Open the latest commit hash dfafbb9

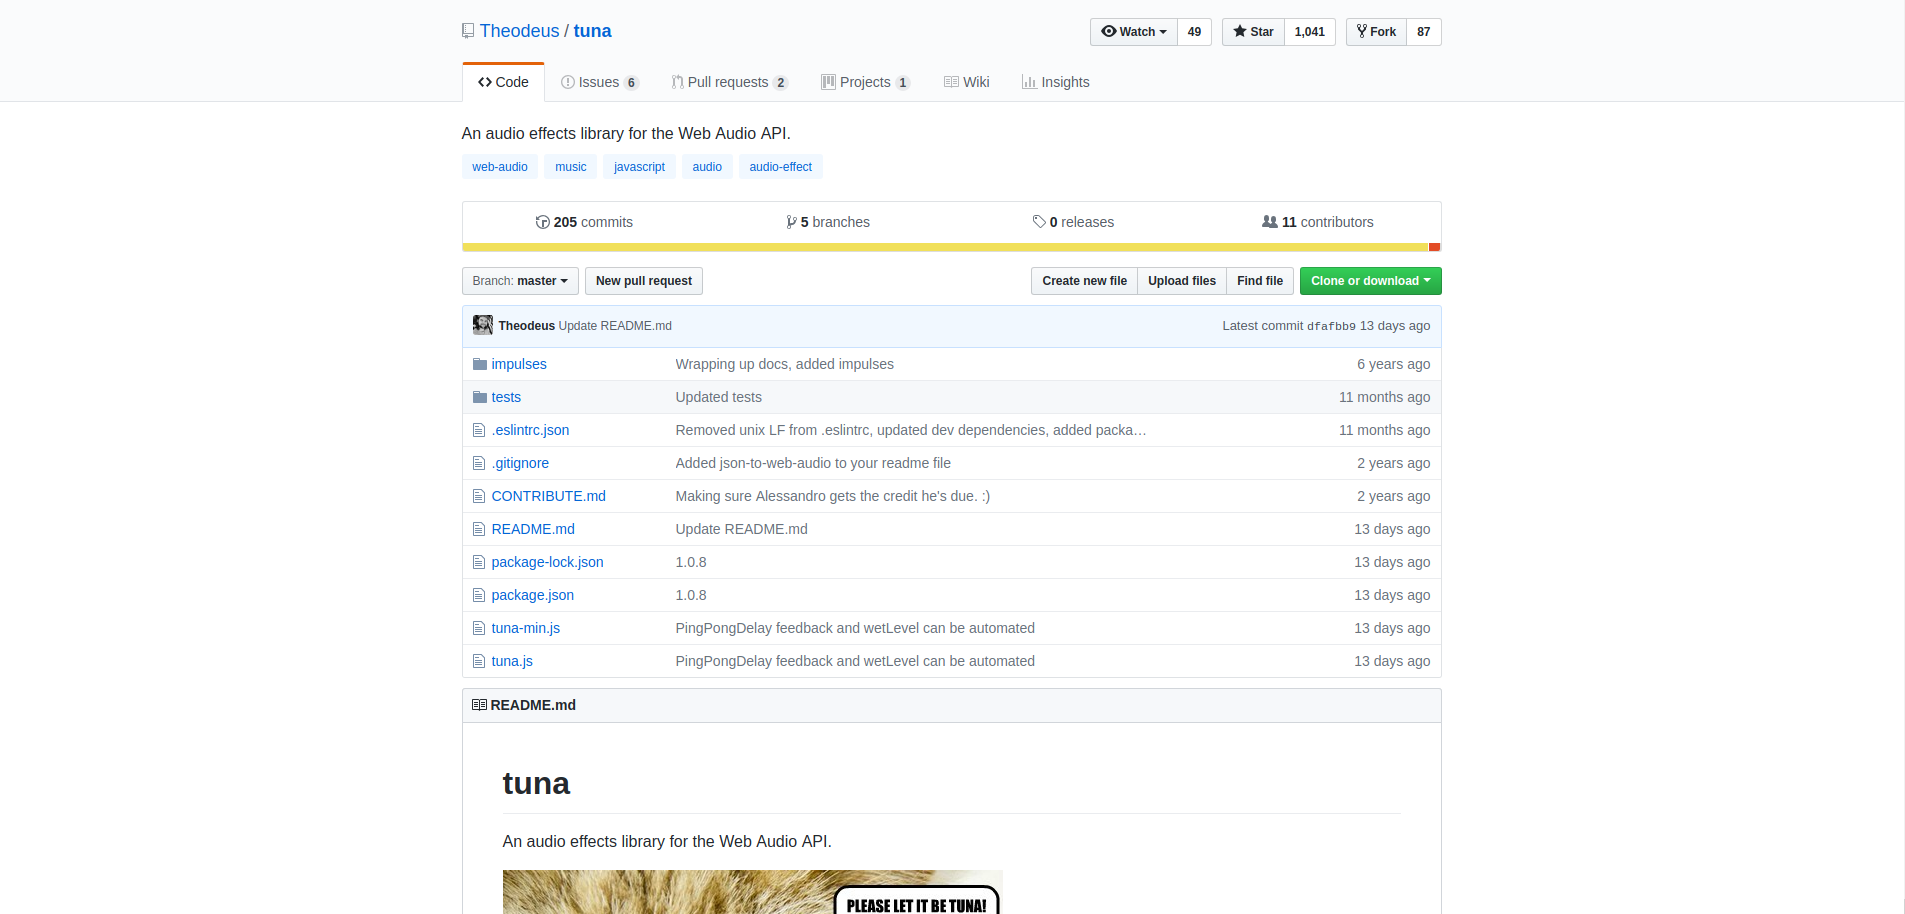click(x=1331, y=326)
